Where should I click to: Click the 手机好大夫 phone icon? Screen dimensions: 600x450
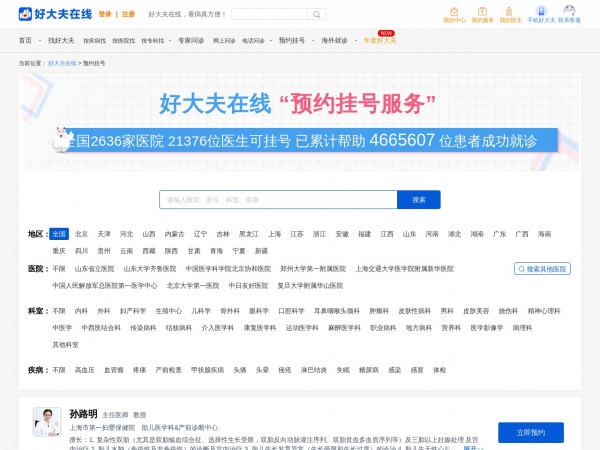(540, 14)
